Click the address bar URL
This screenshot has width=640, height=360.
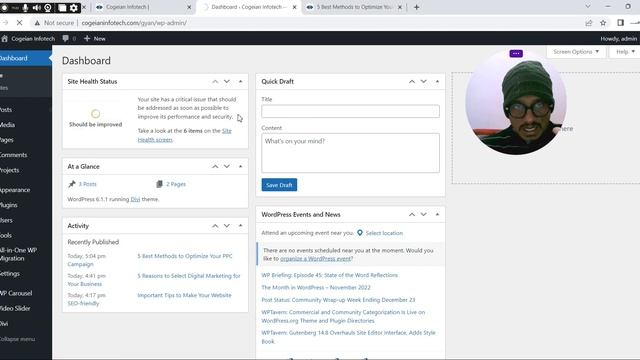134,23
